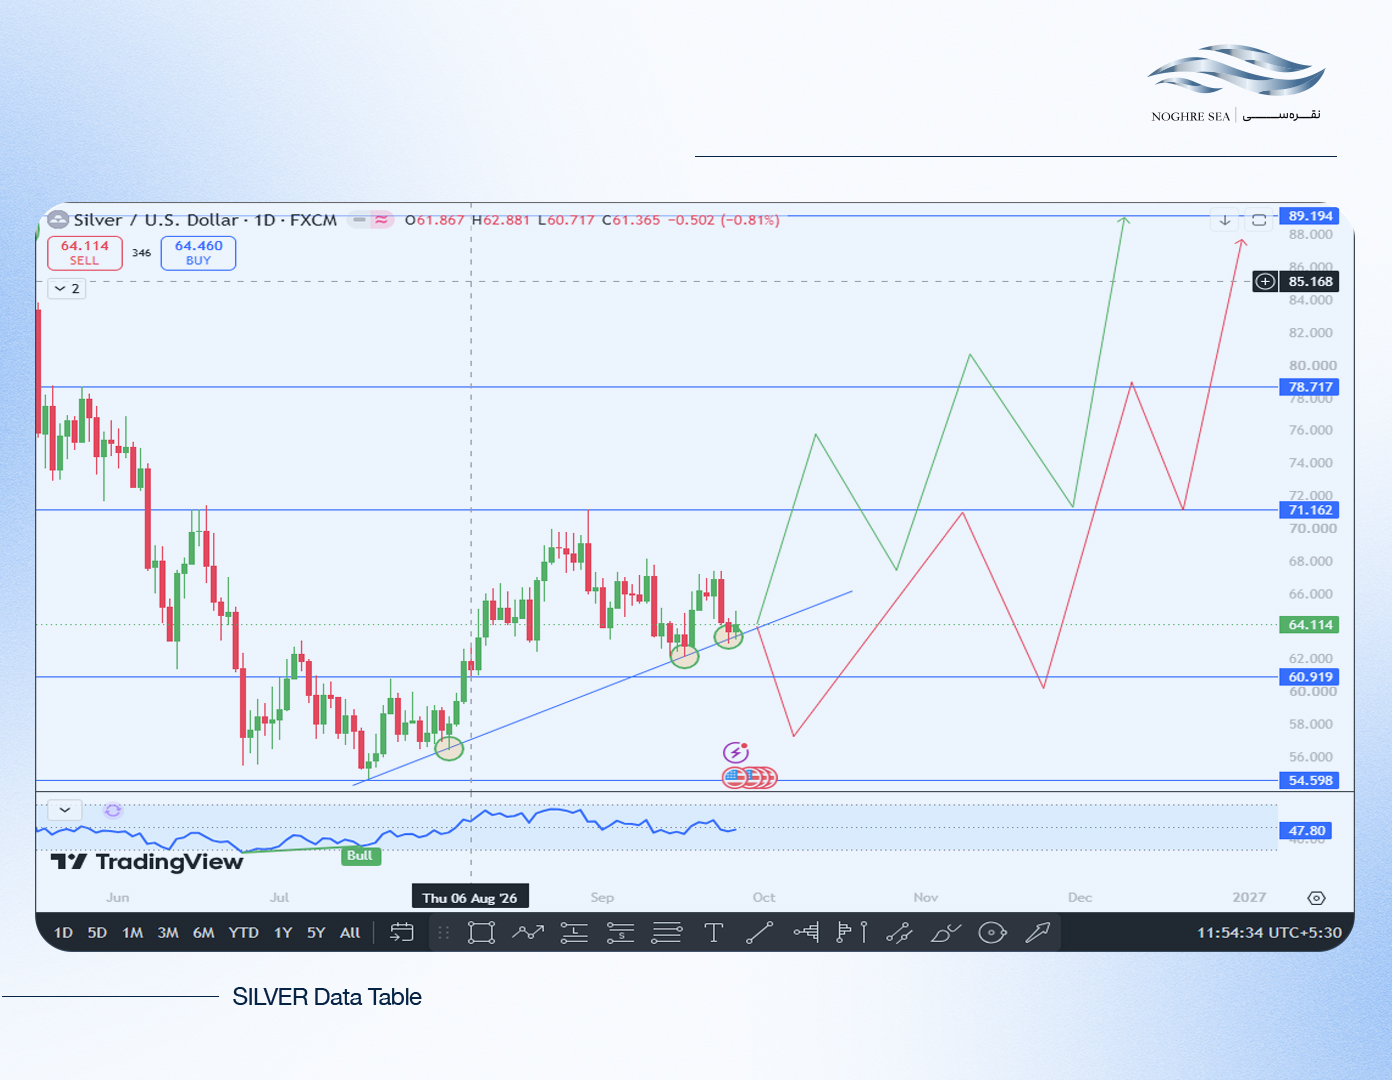Click the Bull divergence label
Viewport: 1392px width, 1080px height.
pos(360,856)
